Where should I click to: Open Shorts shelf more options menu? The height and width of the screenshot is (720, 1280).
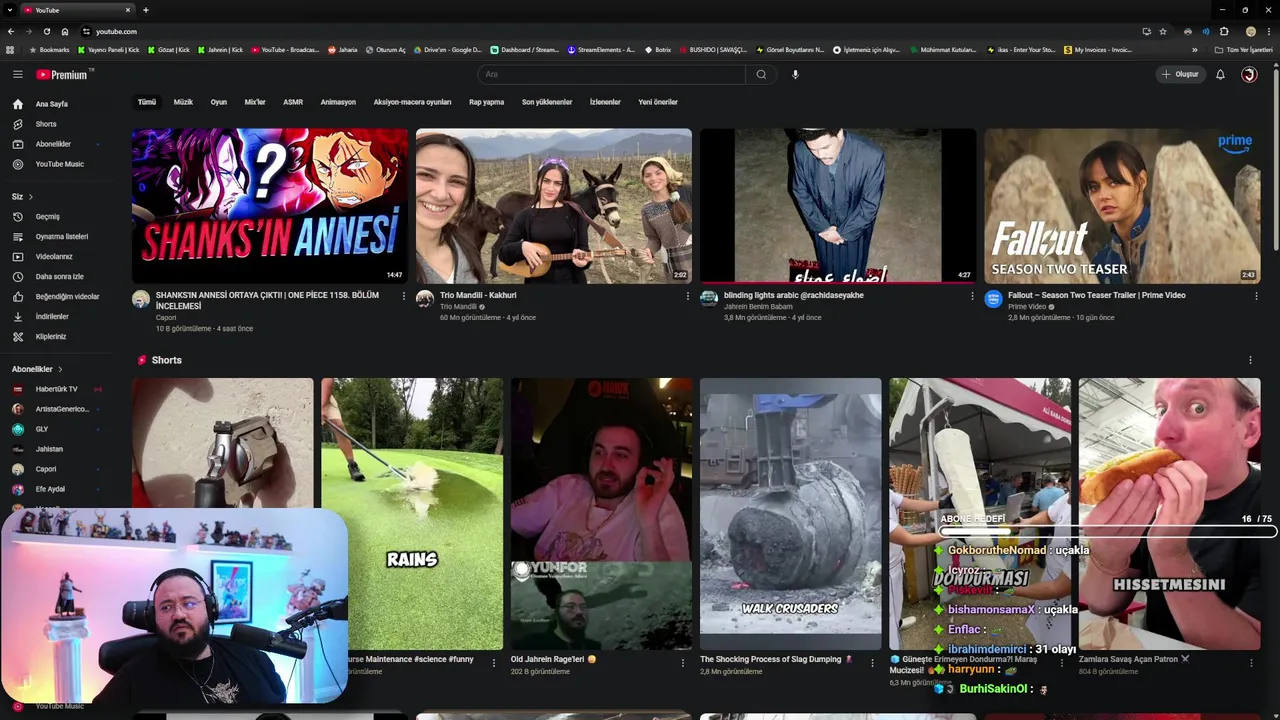(x=1250, y=360)
